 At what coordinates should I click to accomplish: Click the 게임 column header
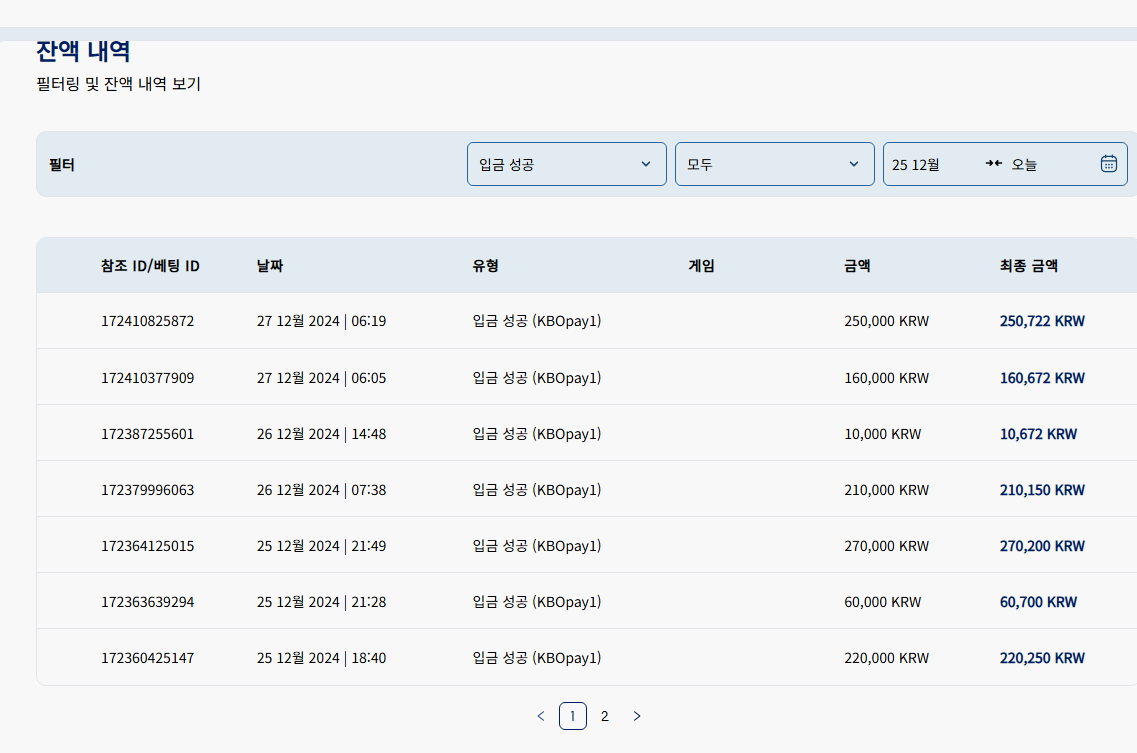pyautogui.click(x=701, y=266)
